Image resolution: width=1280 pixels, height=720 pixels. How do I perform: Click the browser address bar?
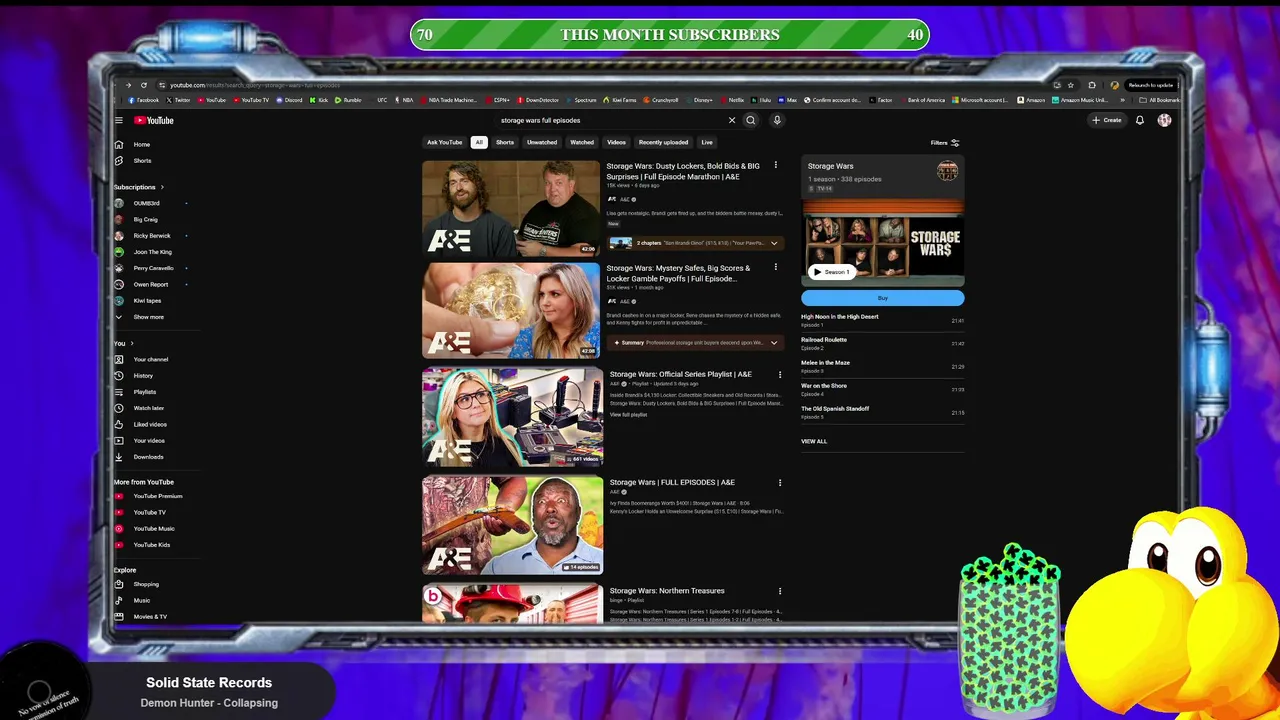[600, 85]
